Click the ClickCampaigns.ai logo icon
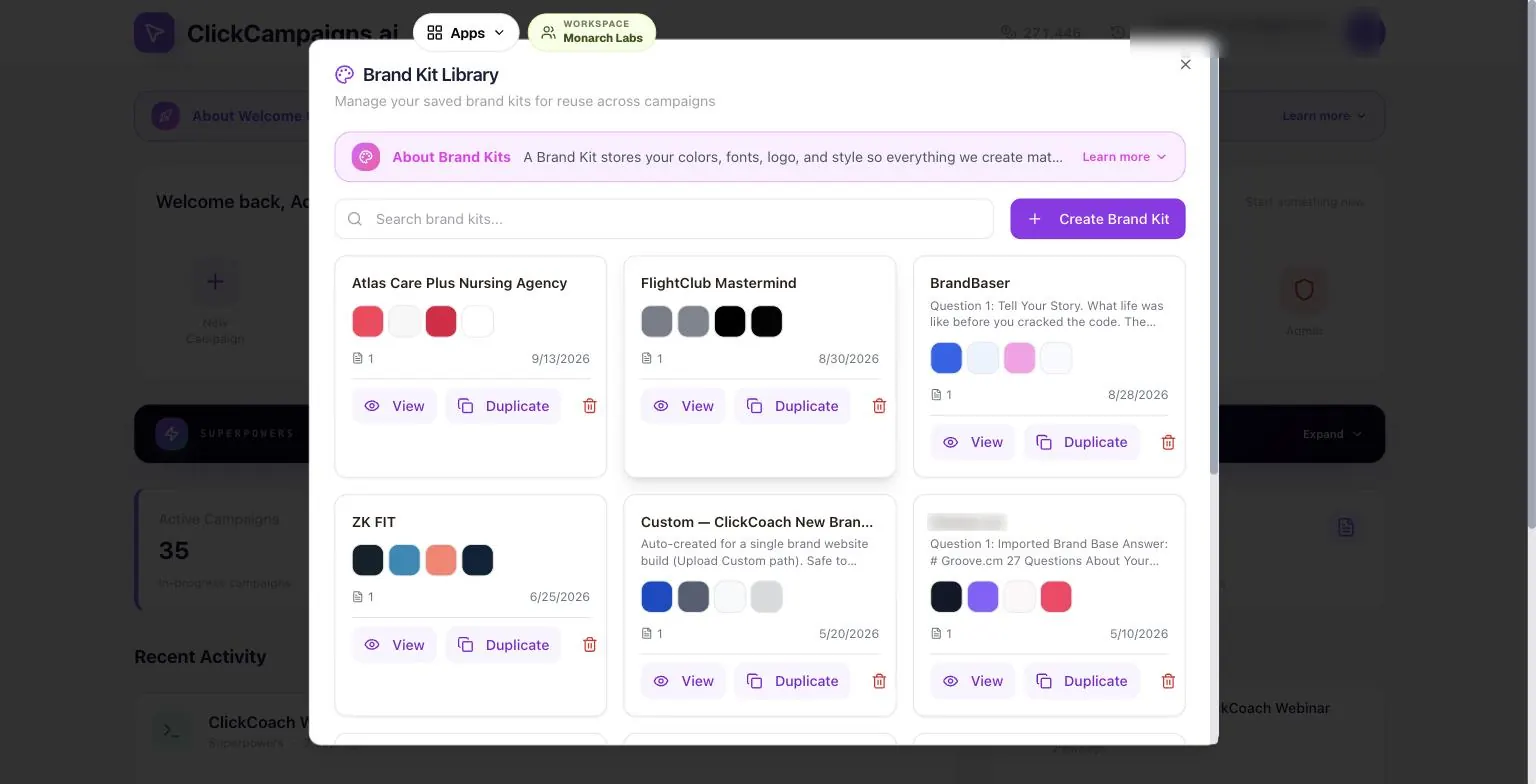The image size is (1536, 784). (x=154, y=33)
